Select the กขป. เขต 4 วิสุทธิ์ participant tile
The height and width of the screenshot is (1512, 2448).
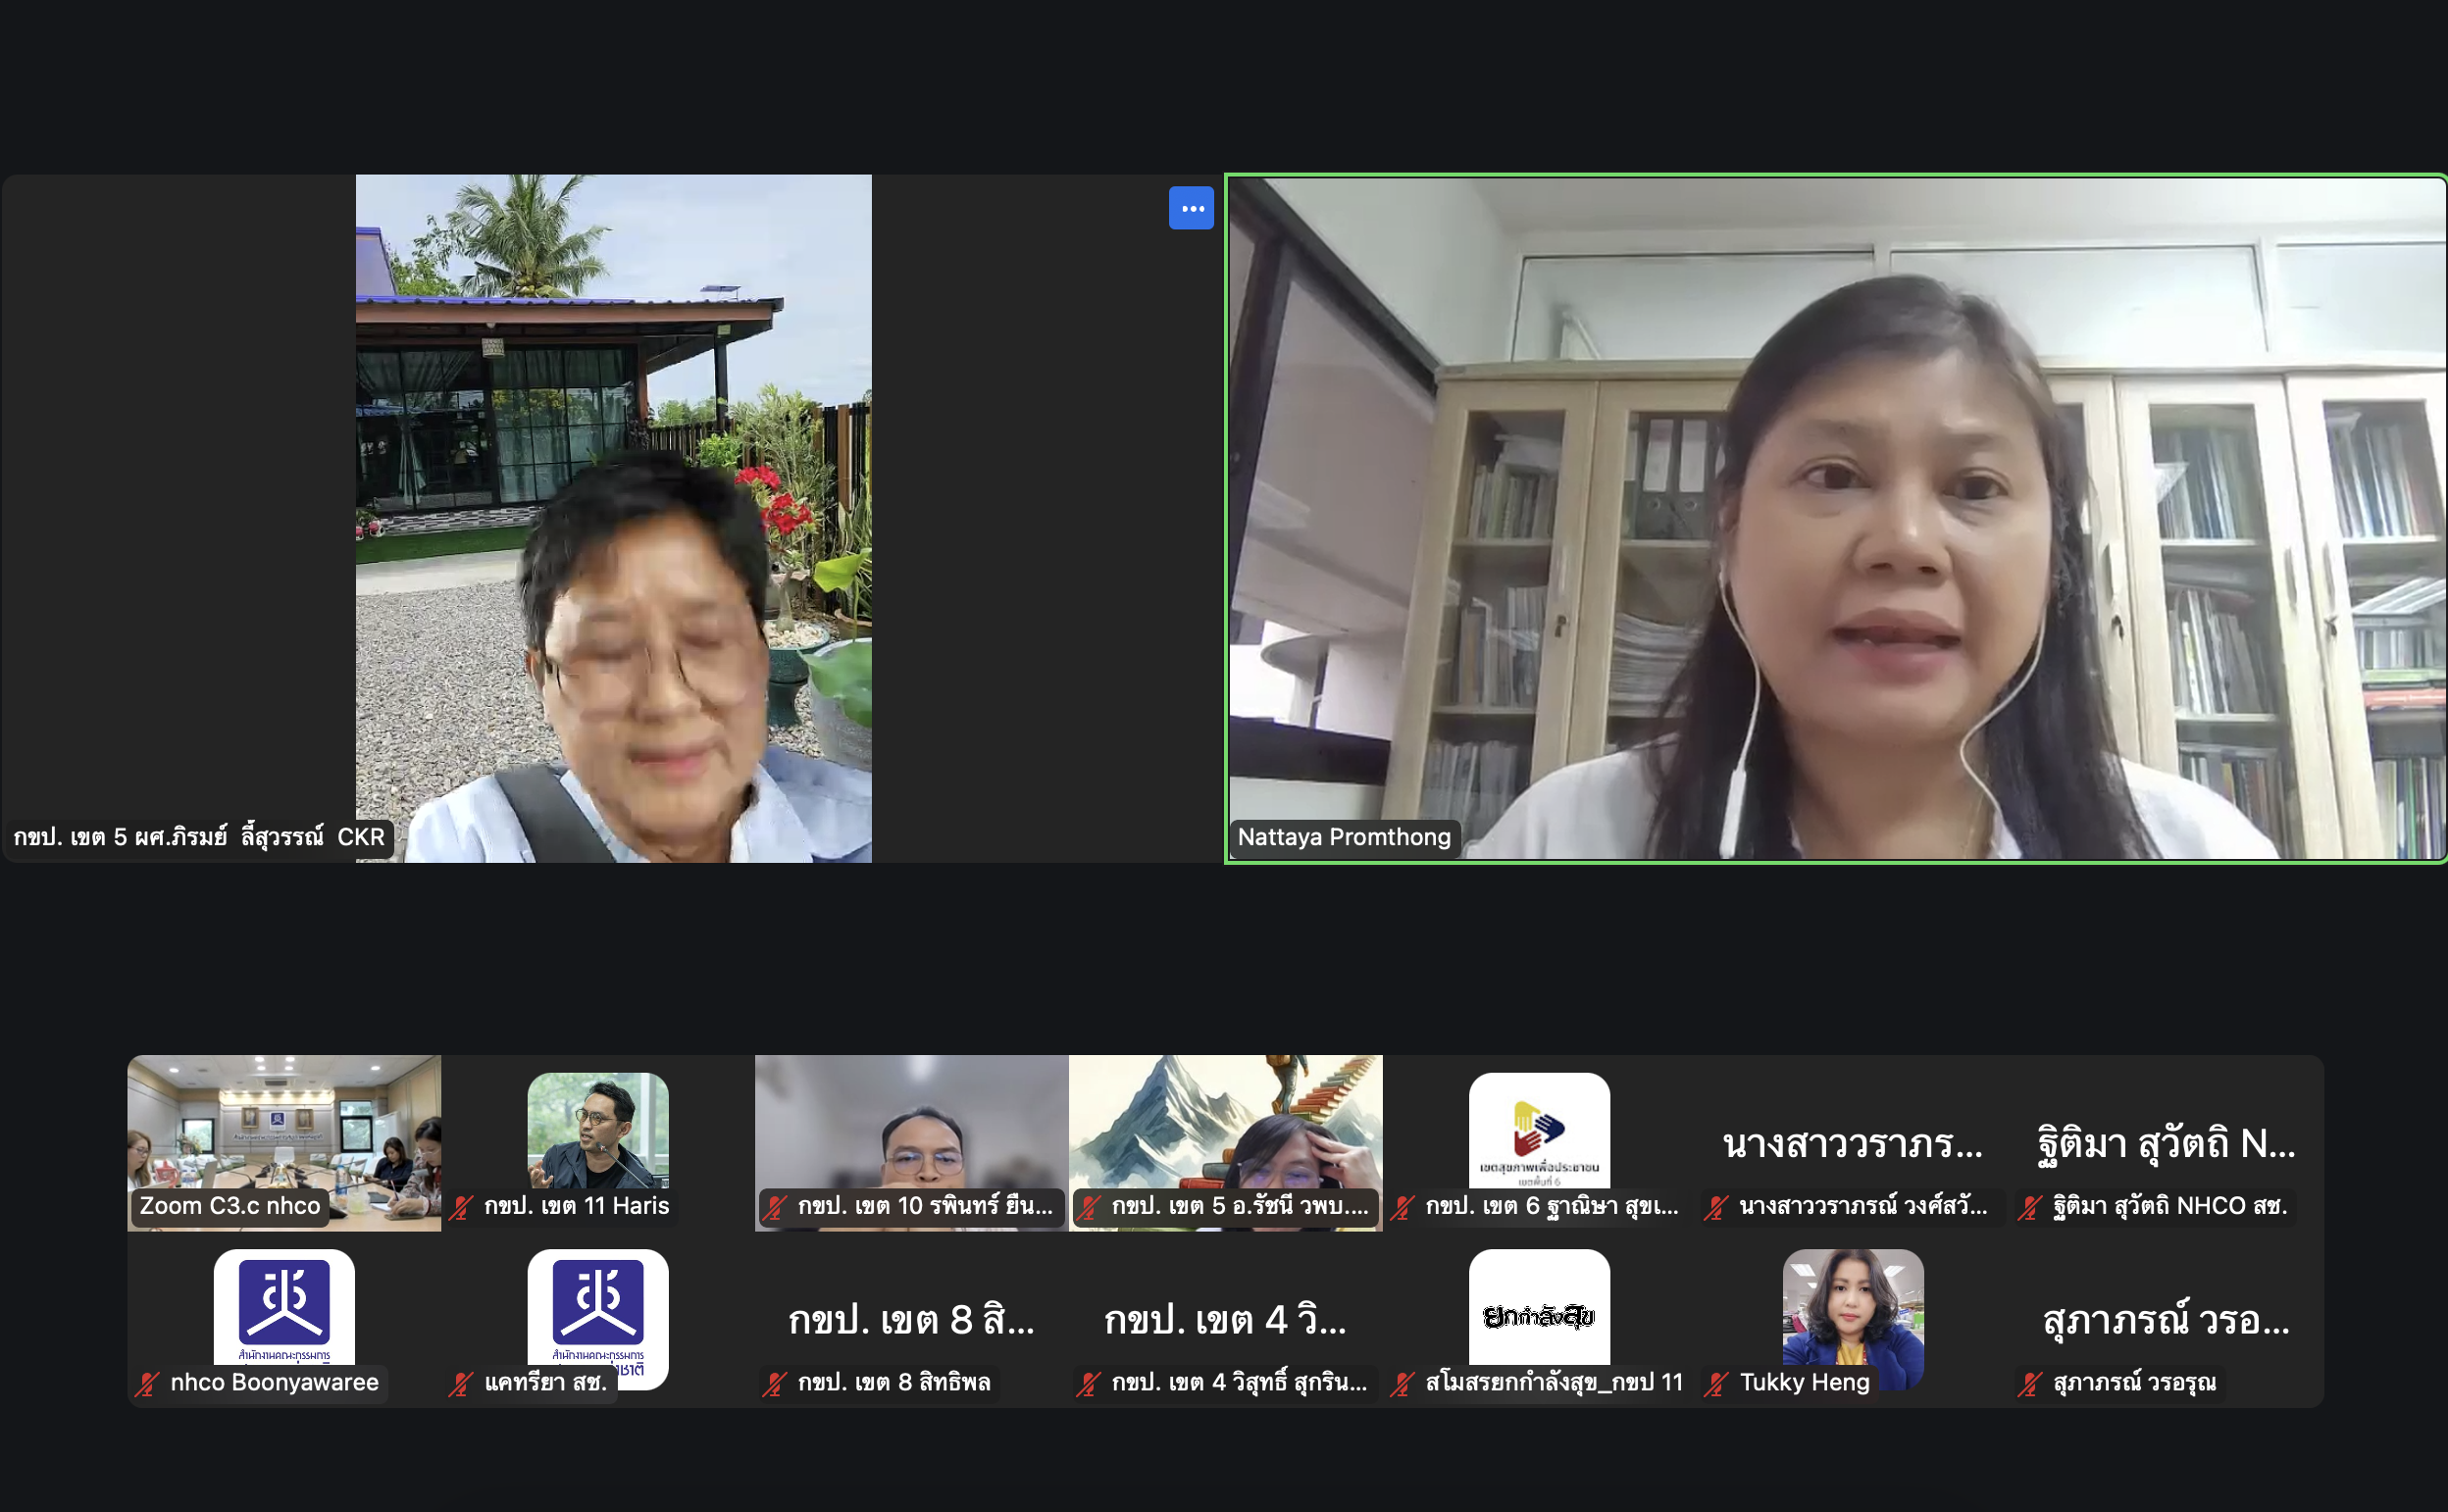[1225, 1320]
